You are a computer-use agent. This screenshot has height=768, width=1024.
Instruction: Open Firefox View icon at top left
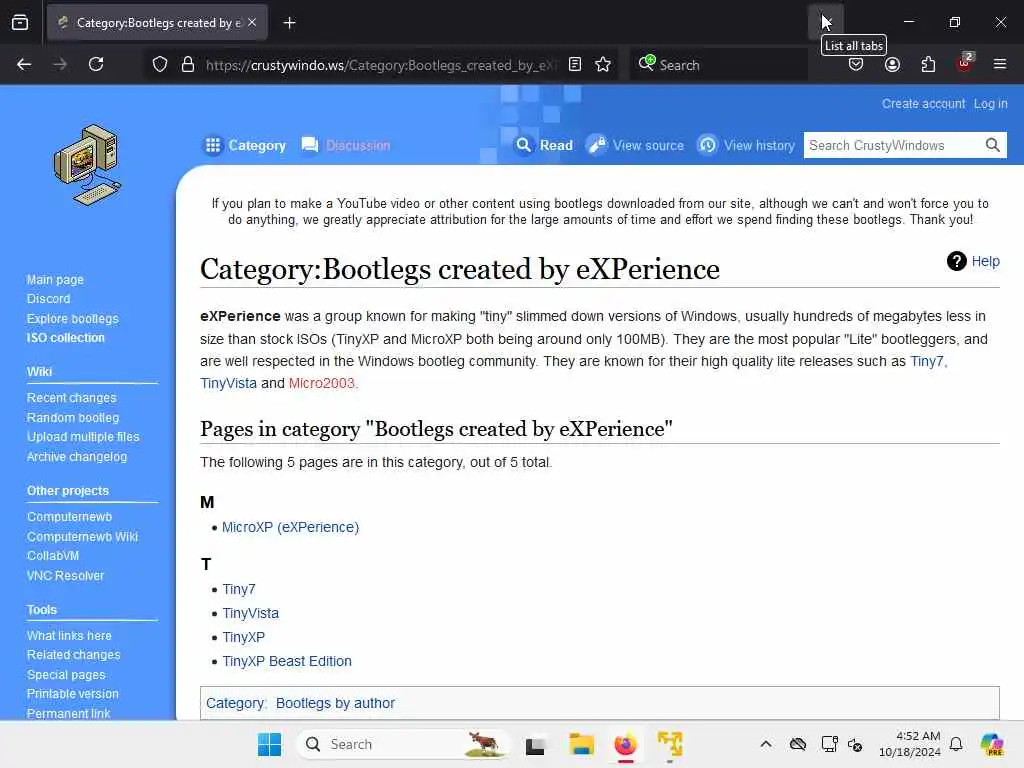(20, 23)
